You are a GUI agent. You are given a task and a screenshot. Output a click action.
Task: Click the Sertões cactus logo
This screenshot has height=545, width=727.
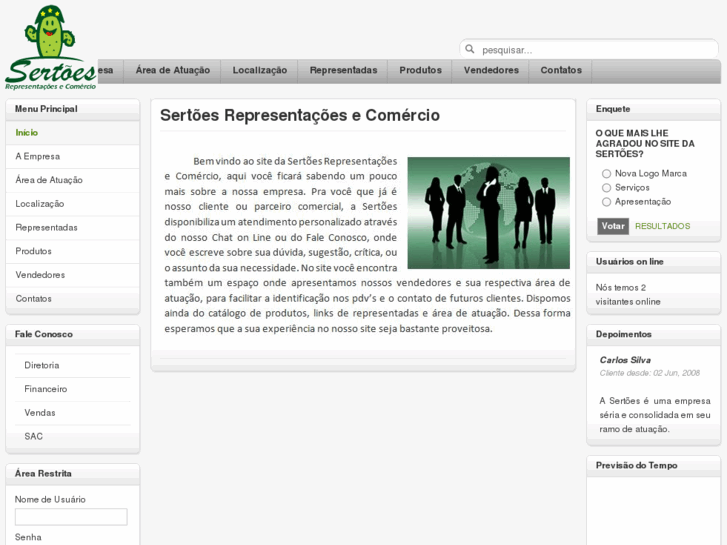(x=51, y=47)
